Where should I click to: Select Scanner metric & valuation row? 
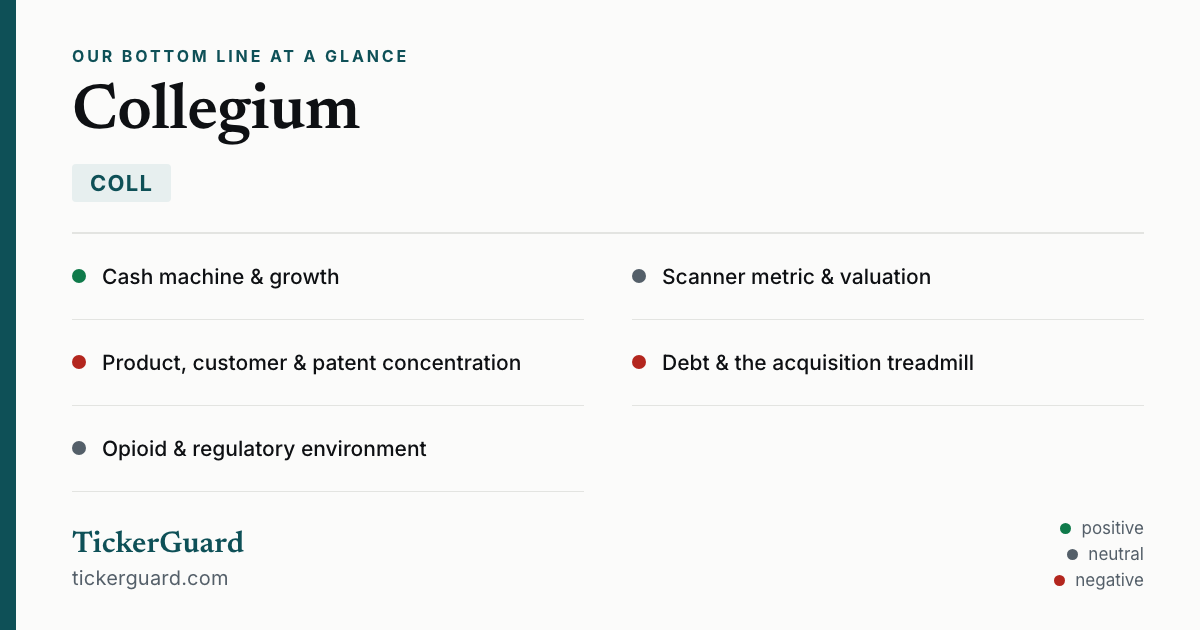pyautogui.click(x=888, y=277)
